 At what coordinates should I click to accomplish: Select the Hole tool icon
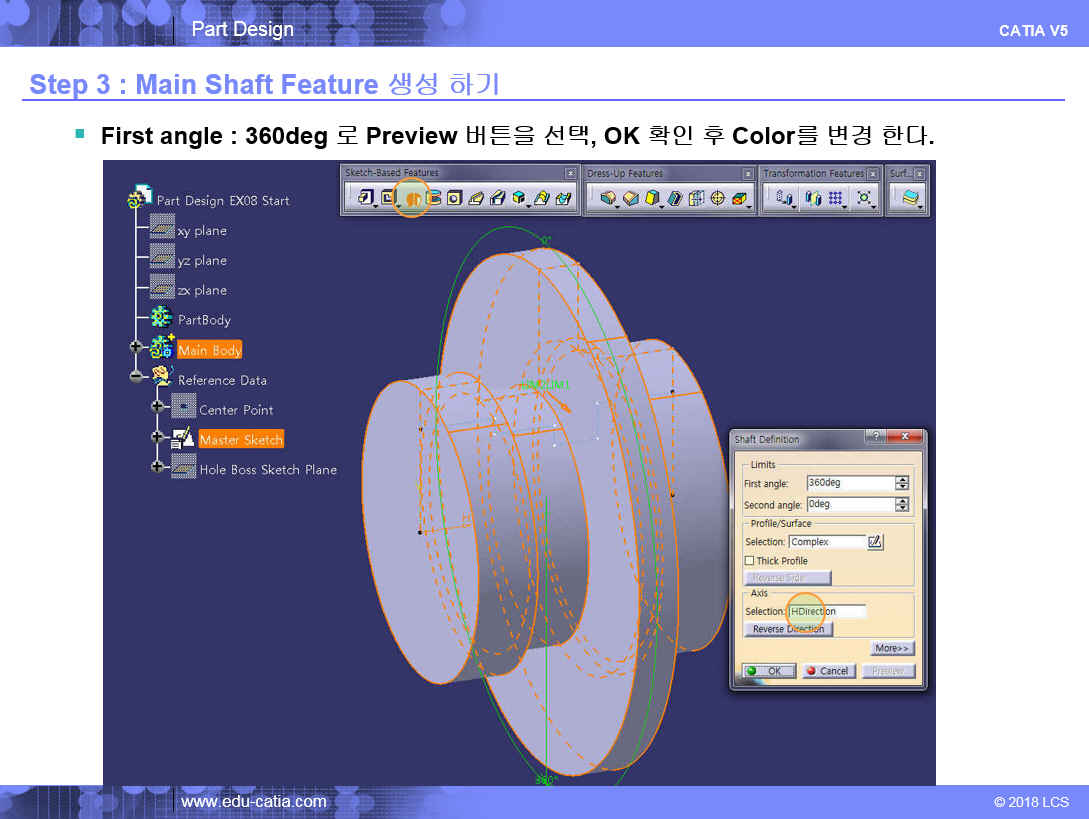[x=454, y=198]
